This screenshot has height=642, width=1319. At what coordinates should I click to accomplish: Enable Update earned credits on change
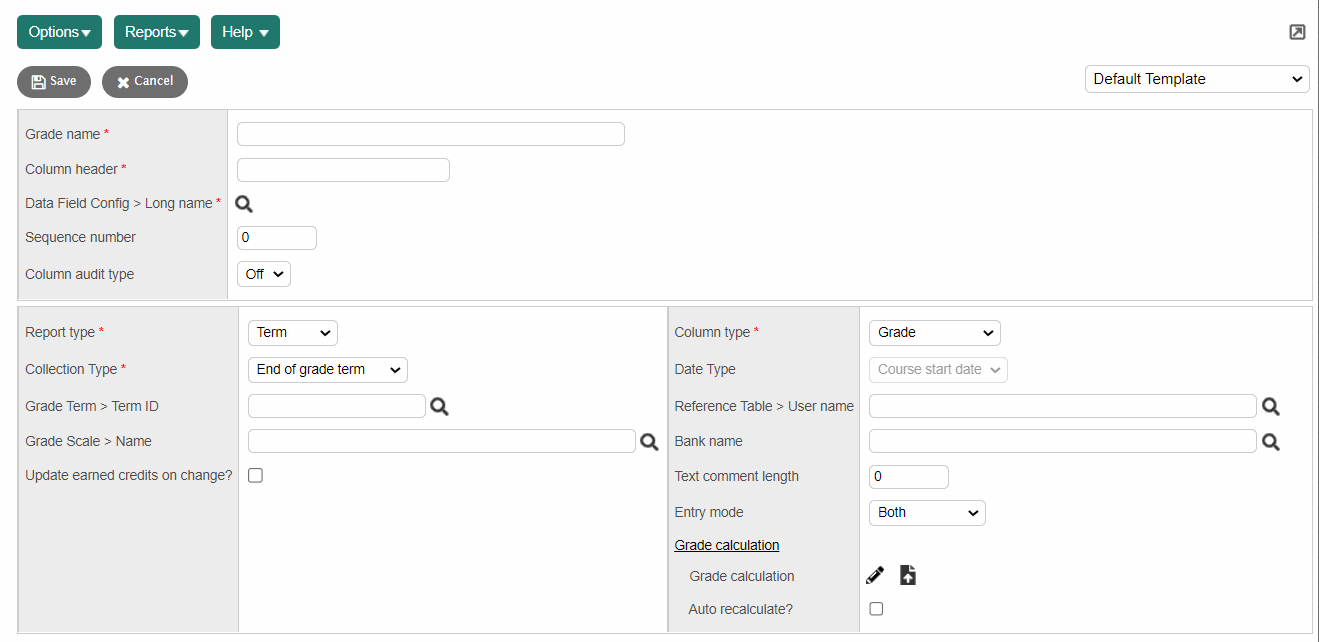pos(256,476)
